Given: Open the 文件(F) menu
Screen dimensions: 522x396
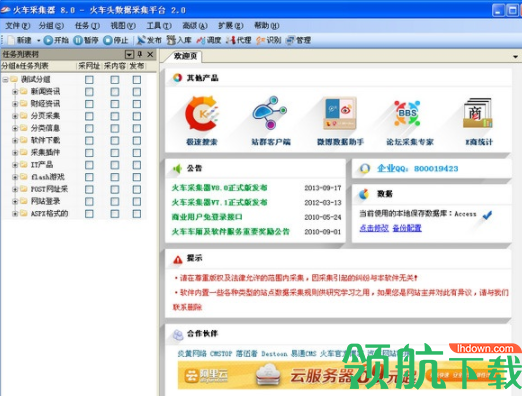Looking at the screenshot, I should [x=17, y=26].
